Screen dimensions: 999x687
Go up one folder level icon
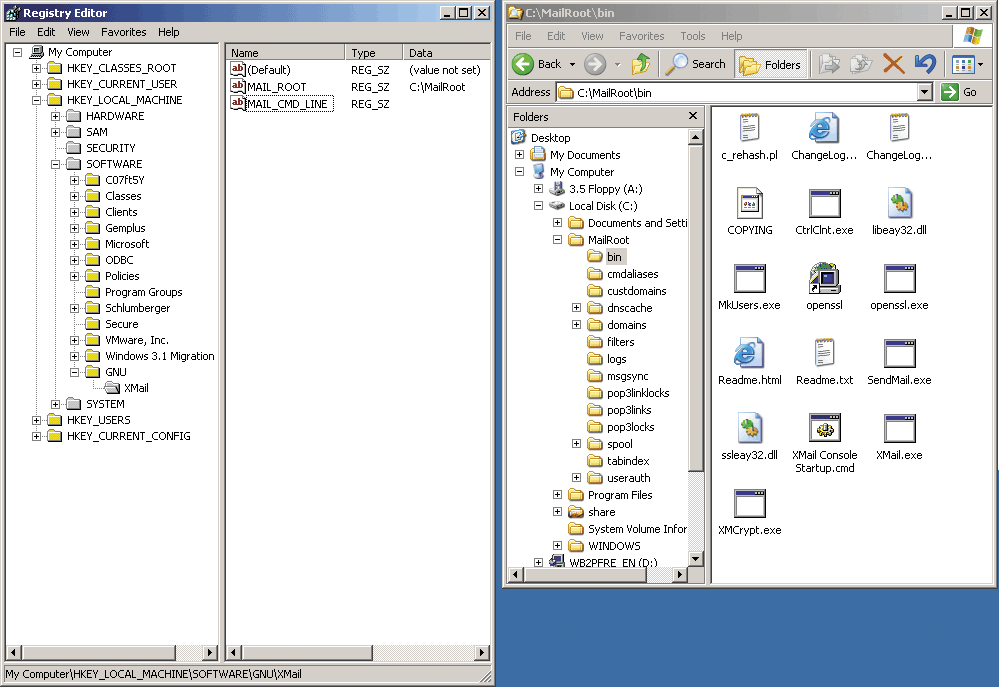click(x=641, y=64)
